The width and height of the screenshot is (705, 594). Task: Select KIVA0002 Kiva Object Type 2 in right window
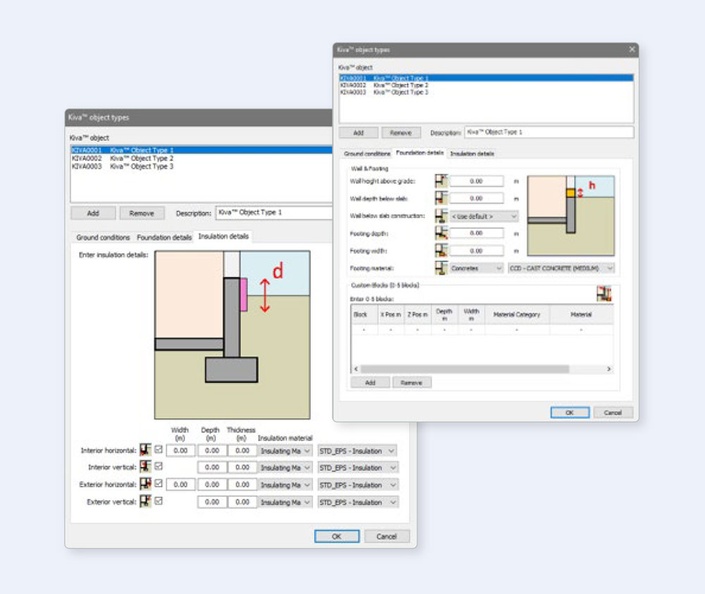(x=486, y=85)
